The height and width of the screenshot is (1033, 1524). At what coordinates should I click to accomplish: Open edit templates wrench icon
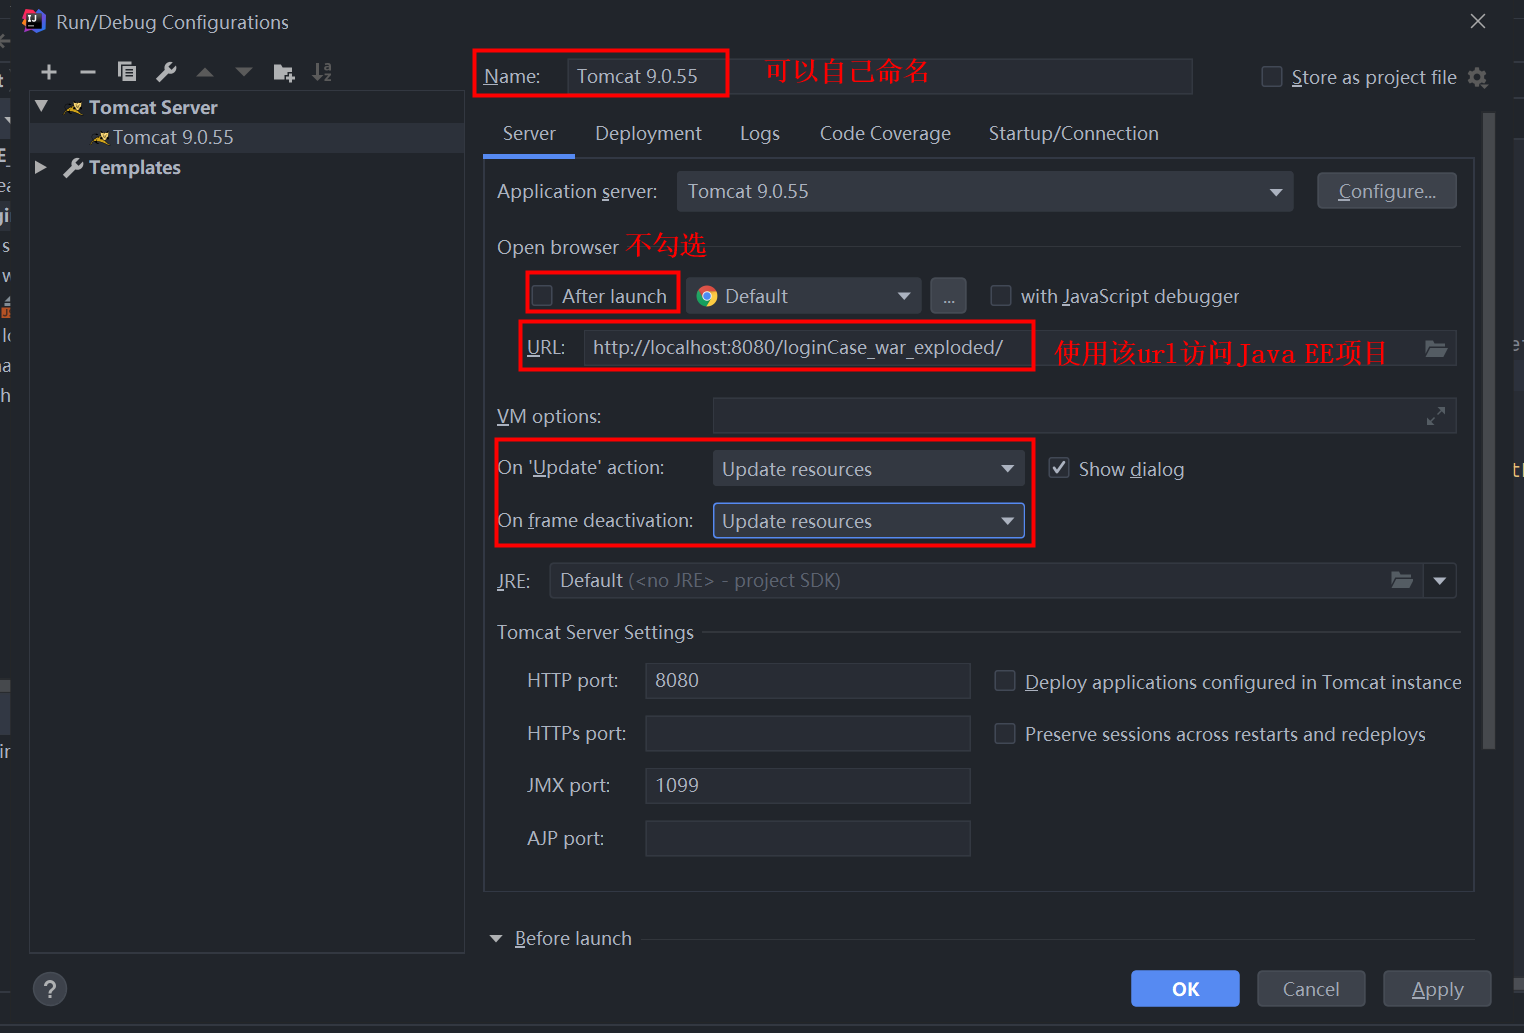pos(166,72)
